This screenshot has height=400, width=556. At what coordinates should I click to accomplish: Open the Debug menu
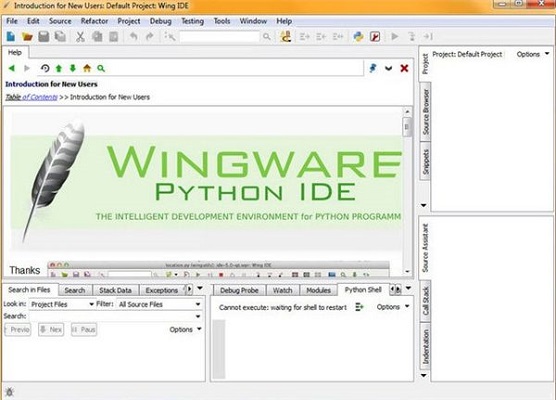[x=160, y=21]
